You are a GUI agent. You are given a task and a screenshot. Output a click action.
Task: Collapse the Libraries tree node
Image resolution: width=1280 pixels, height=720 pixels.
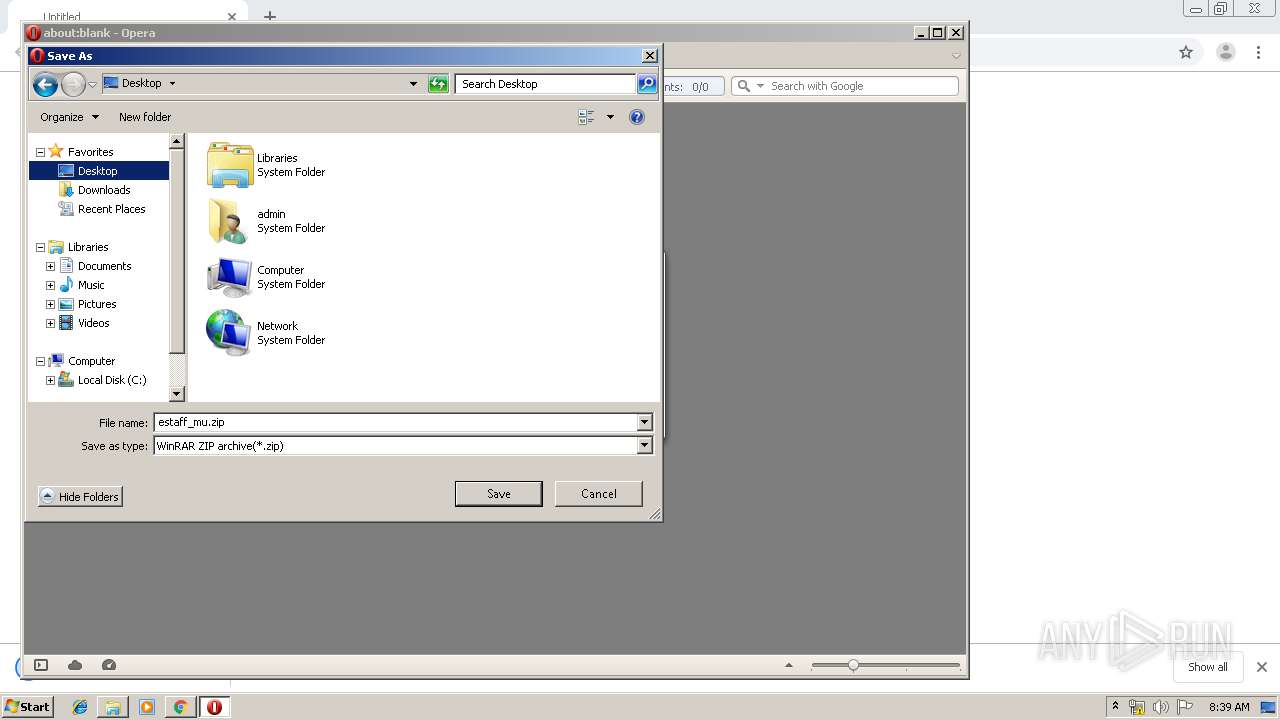click(x=41, y=247)
